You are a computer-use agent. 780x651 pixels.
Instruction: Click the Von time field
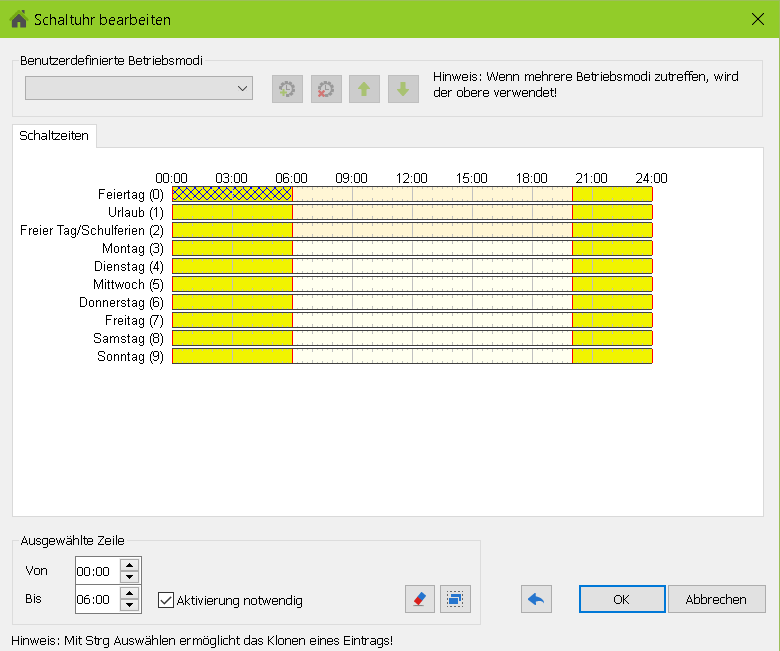pos(97,571)
